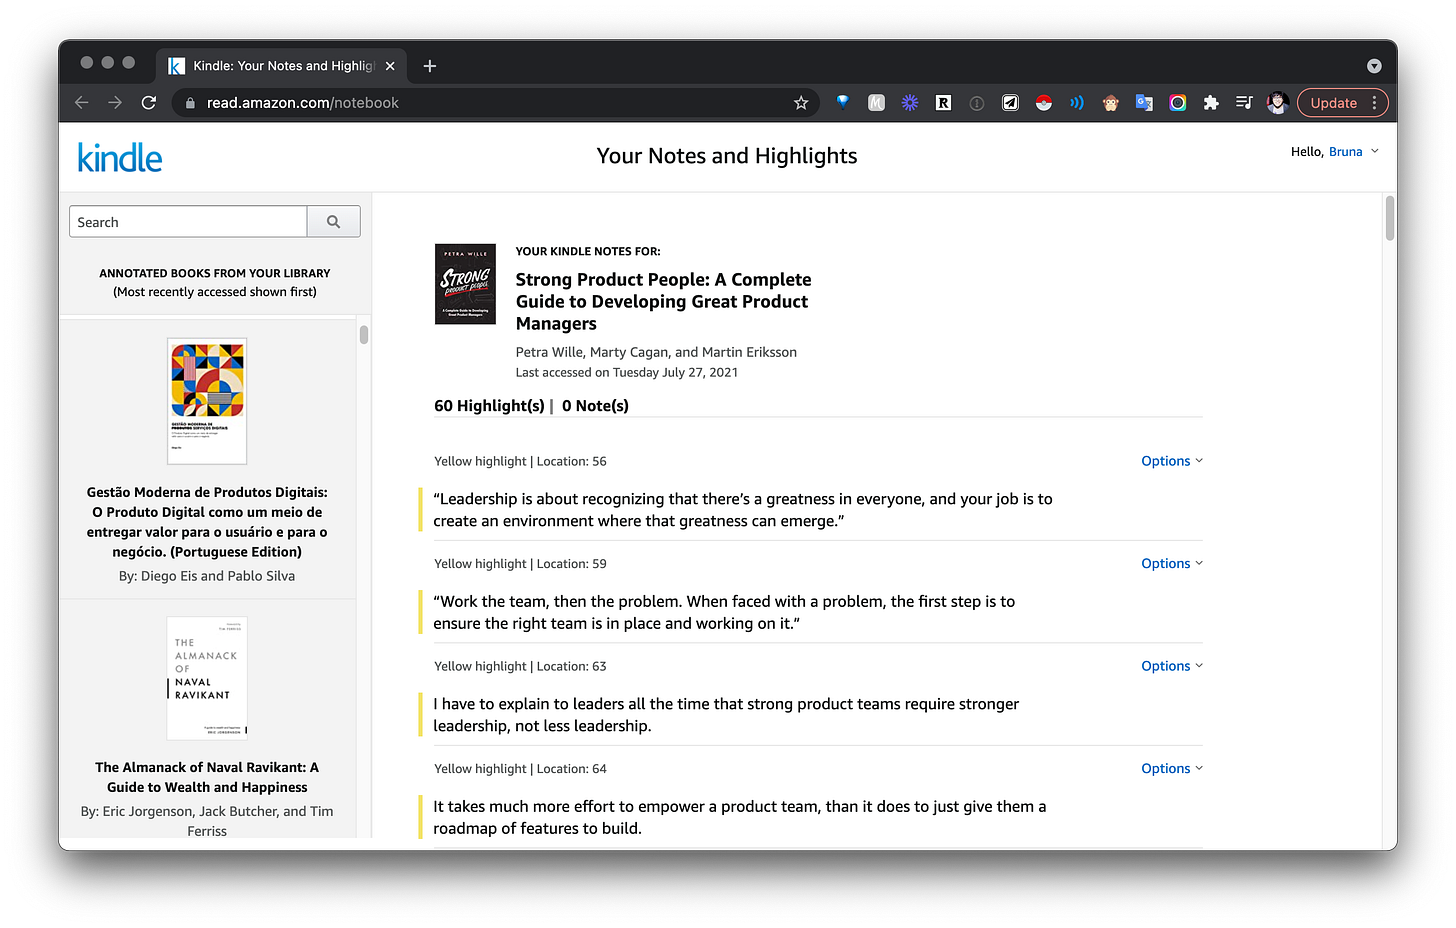Click the Strong Product People book cover
Screen dimensions: 1456x928
(465, 284)
